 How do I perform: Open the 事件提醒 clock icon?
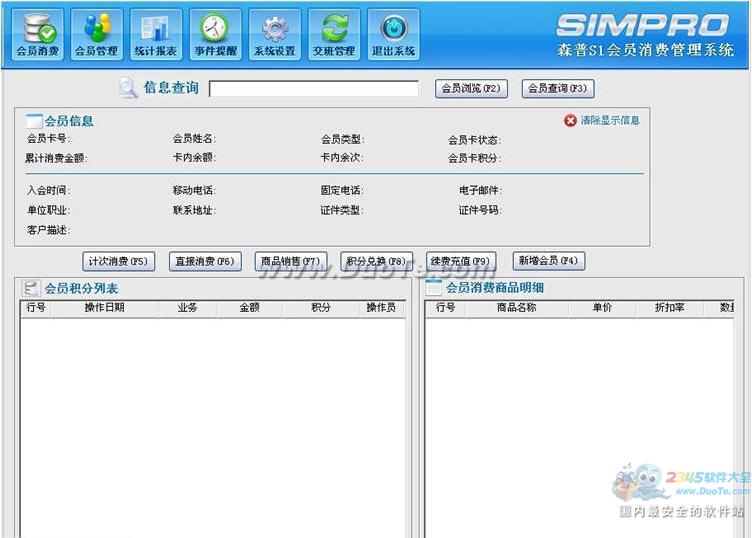(x=215, y=35)
